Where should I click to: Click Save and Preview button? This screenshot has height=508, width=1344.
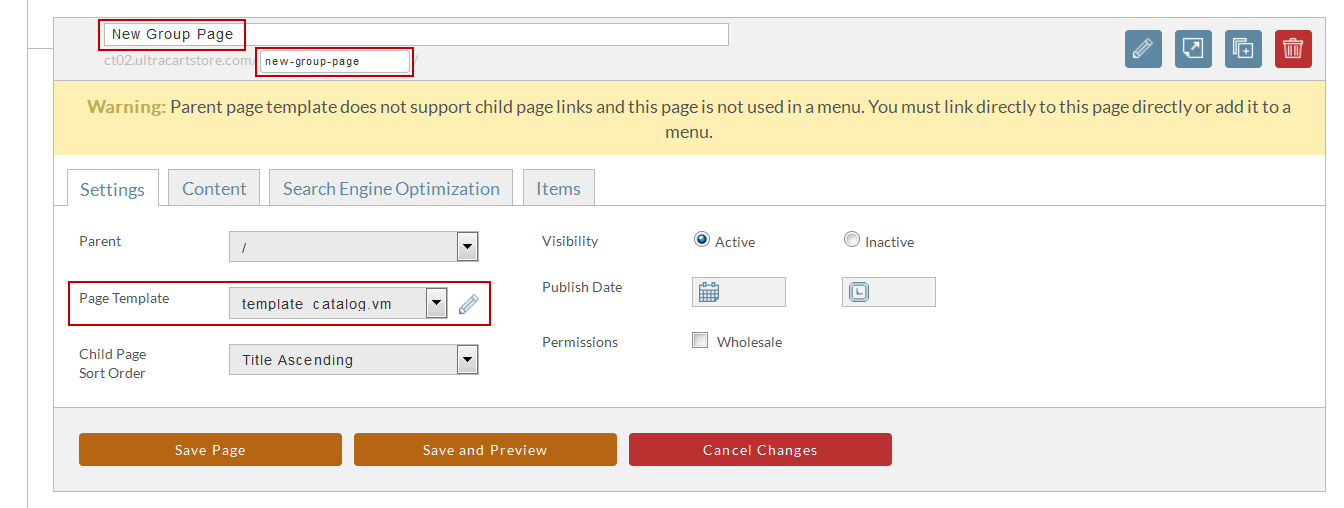(485, 450)
